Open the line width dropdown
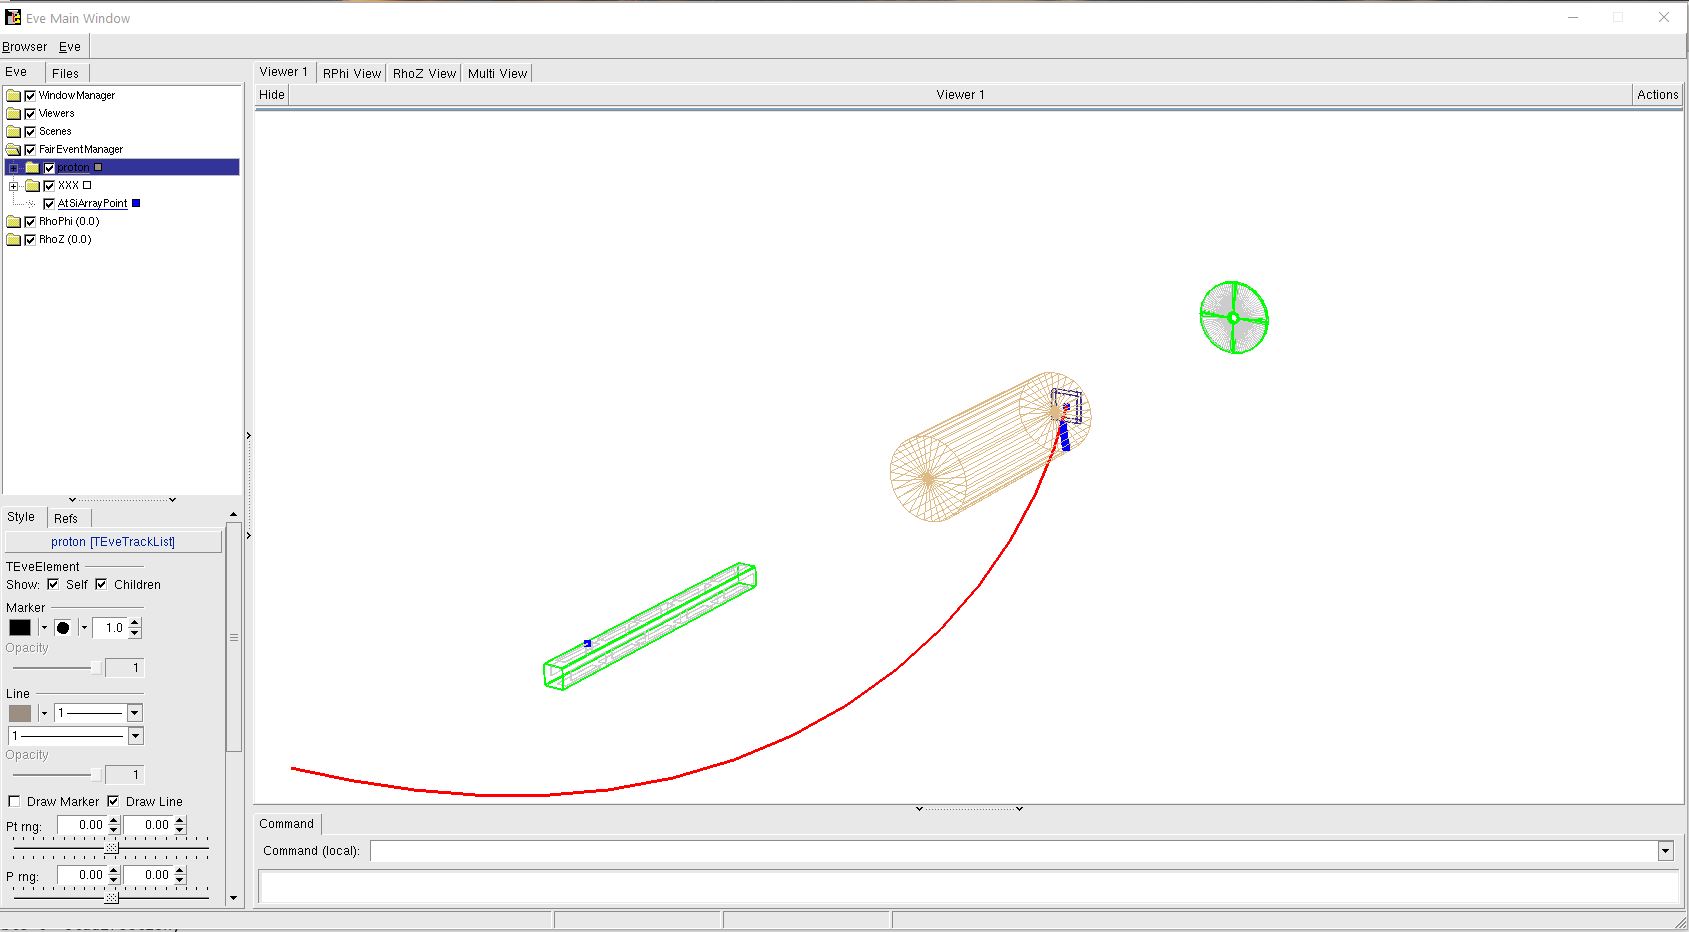Screen dimensions: 1689x932 135,713
